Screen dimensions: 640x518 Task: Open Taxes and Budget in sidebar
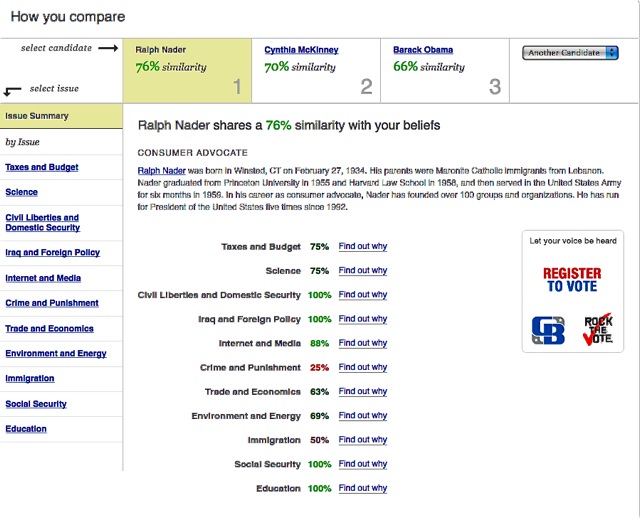tap(42, 167)
